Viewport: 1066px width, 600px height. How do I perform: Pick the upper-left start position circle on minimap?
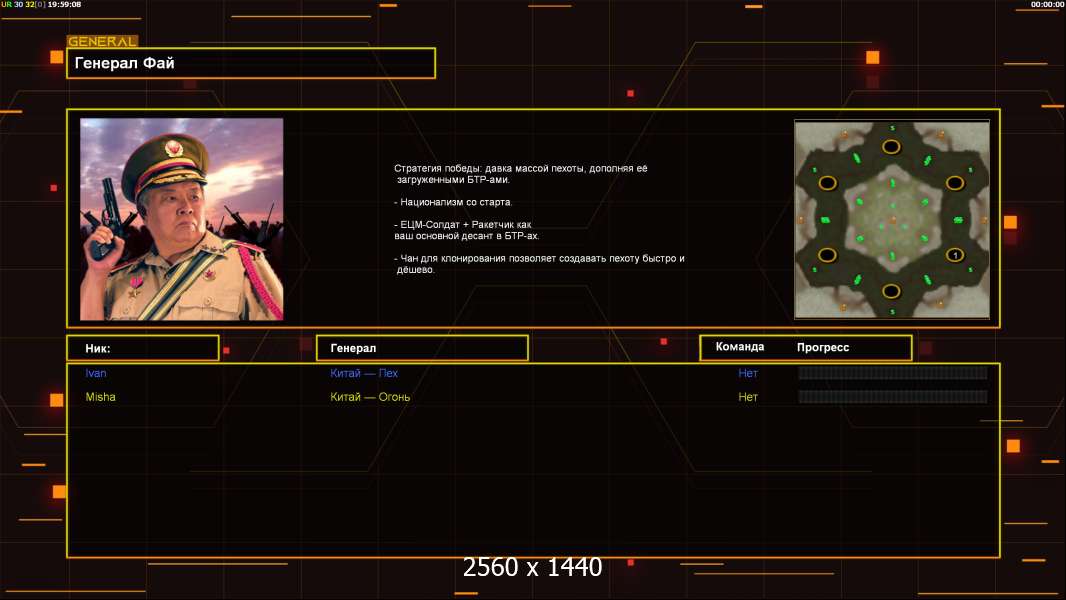[x=827, y=183]
